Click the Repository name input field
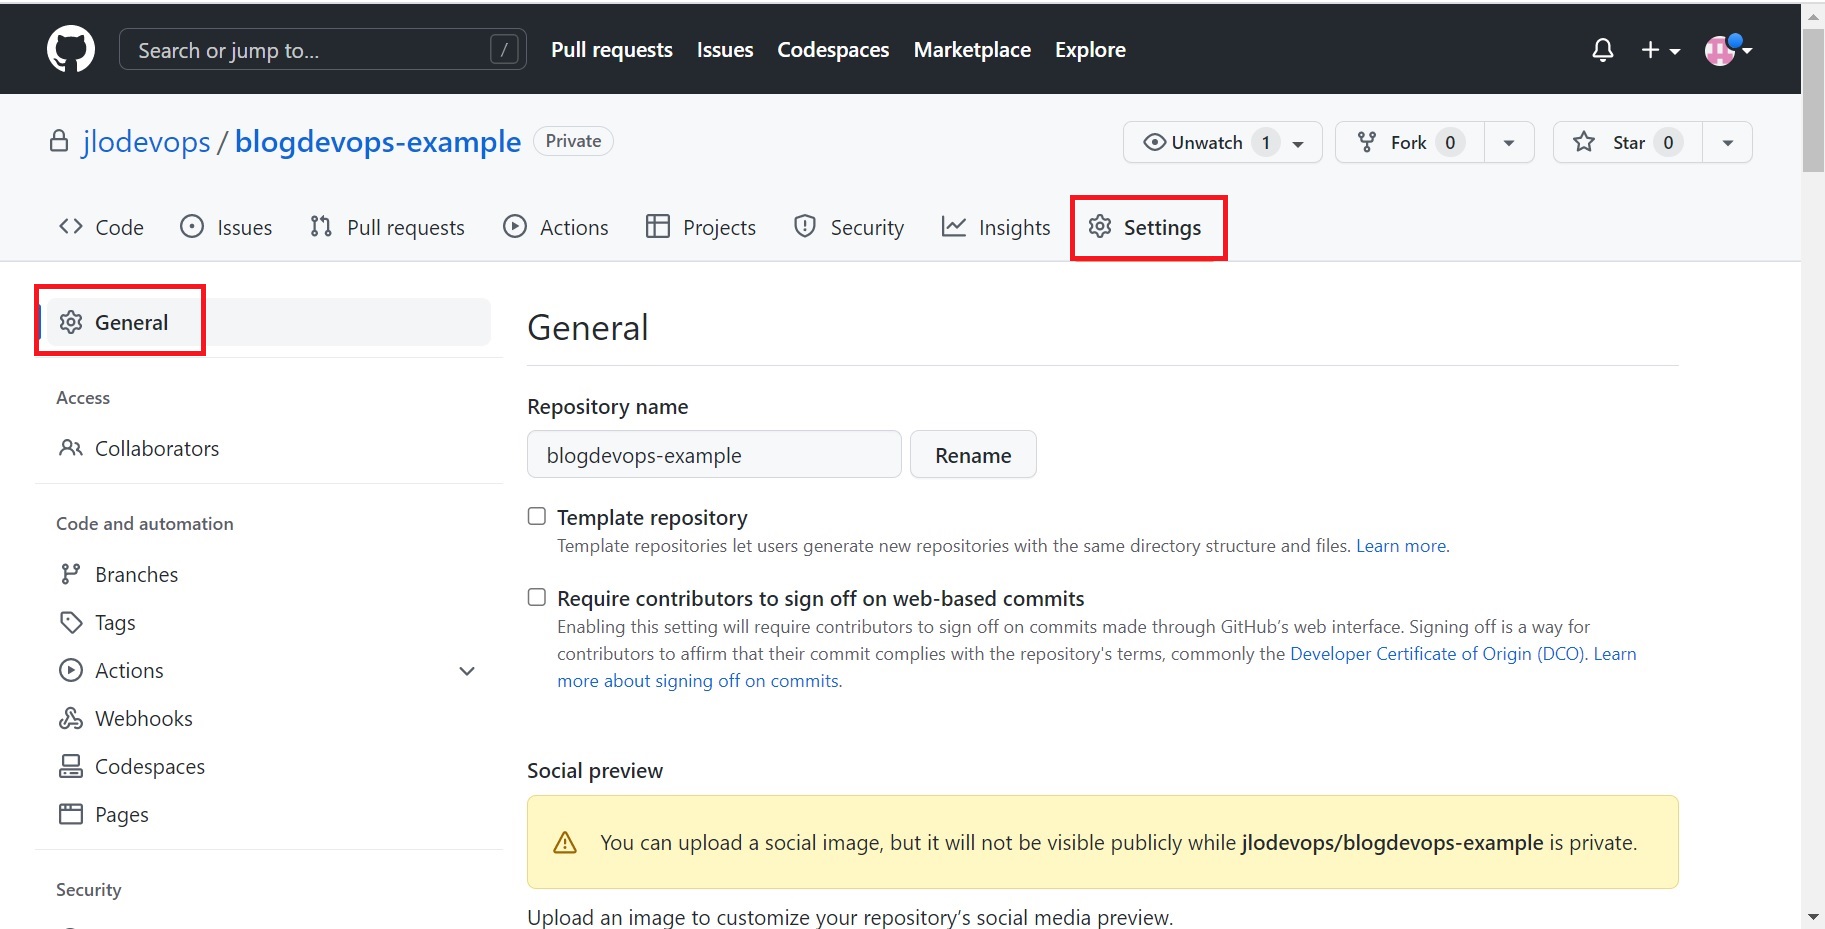 (714, 455)
